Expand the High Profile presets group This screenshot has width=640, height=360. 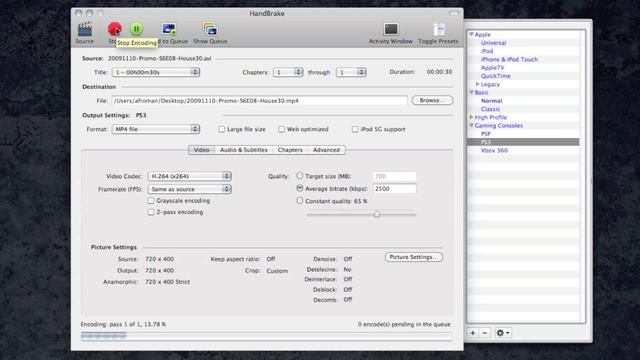(x=471, y=117)
